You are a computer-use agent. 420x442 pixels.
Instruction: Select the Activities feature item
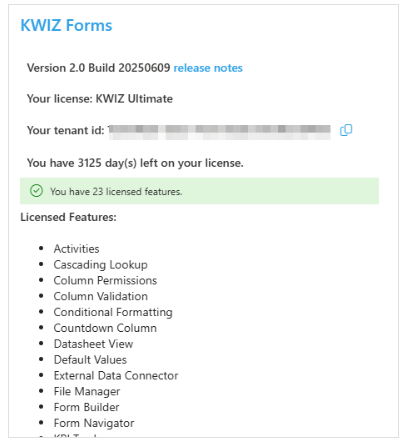click(x=77, y=249)
